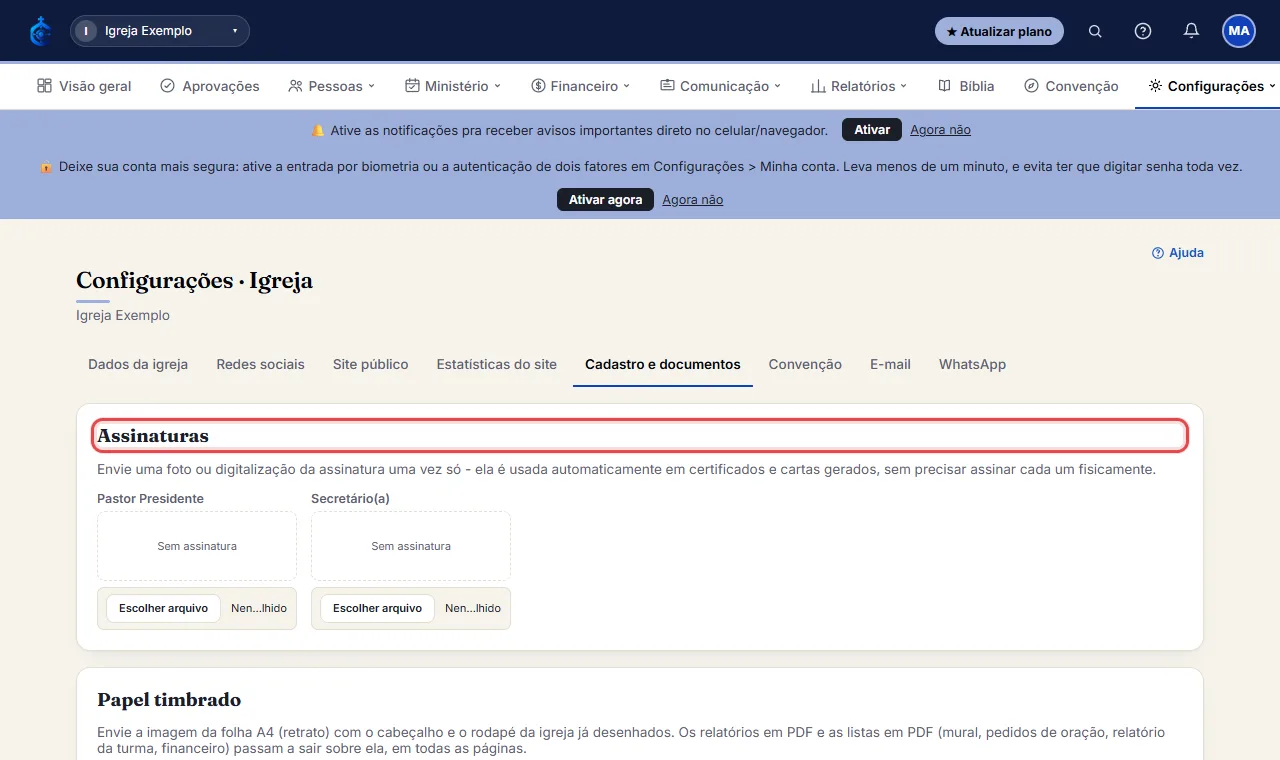Image resolution: width=1280 pixels, height=760 pixels.
Task: Select the Cadastro e documentos tab
Action: 663,365
